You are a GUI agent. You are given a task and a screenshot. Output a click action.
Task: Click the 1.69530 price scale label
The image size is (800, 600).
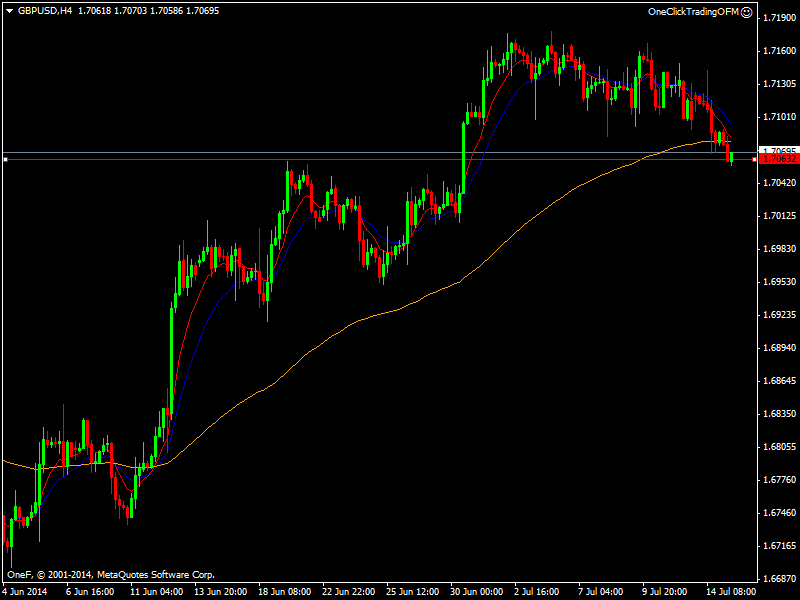coord(779,282)
